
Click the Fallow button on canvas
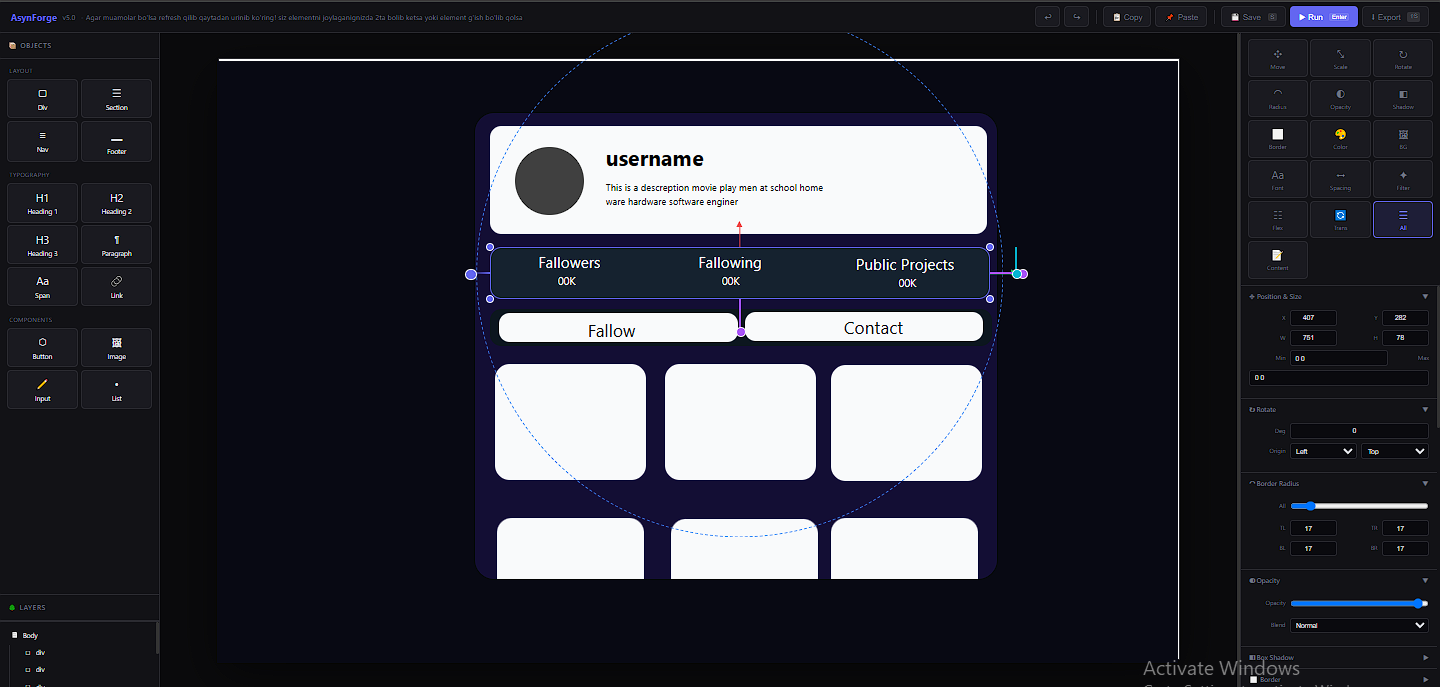(618, 328)
